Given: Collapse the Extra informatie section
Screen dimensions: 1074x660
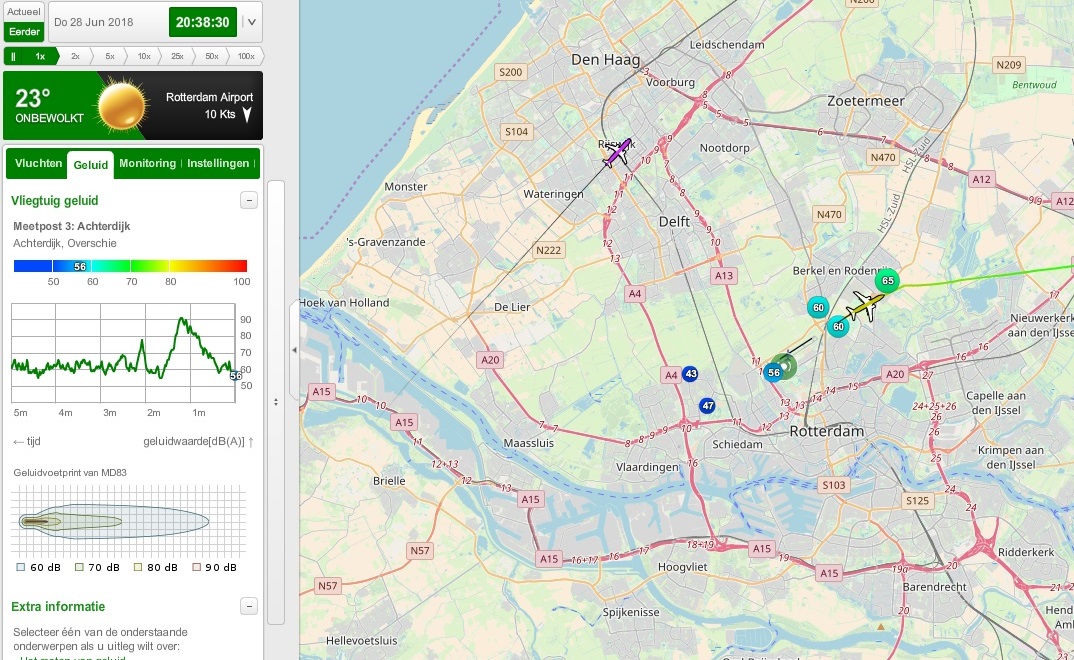Looking at the screenshot, I should 249,606.
